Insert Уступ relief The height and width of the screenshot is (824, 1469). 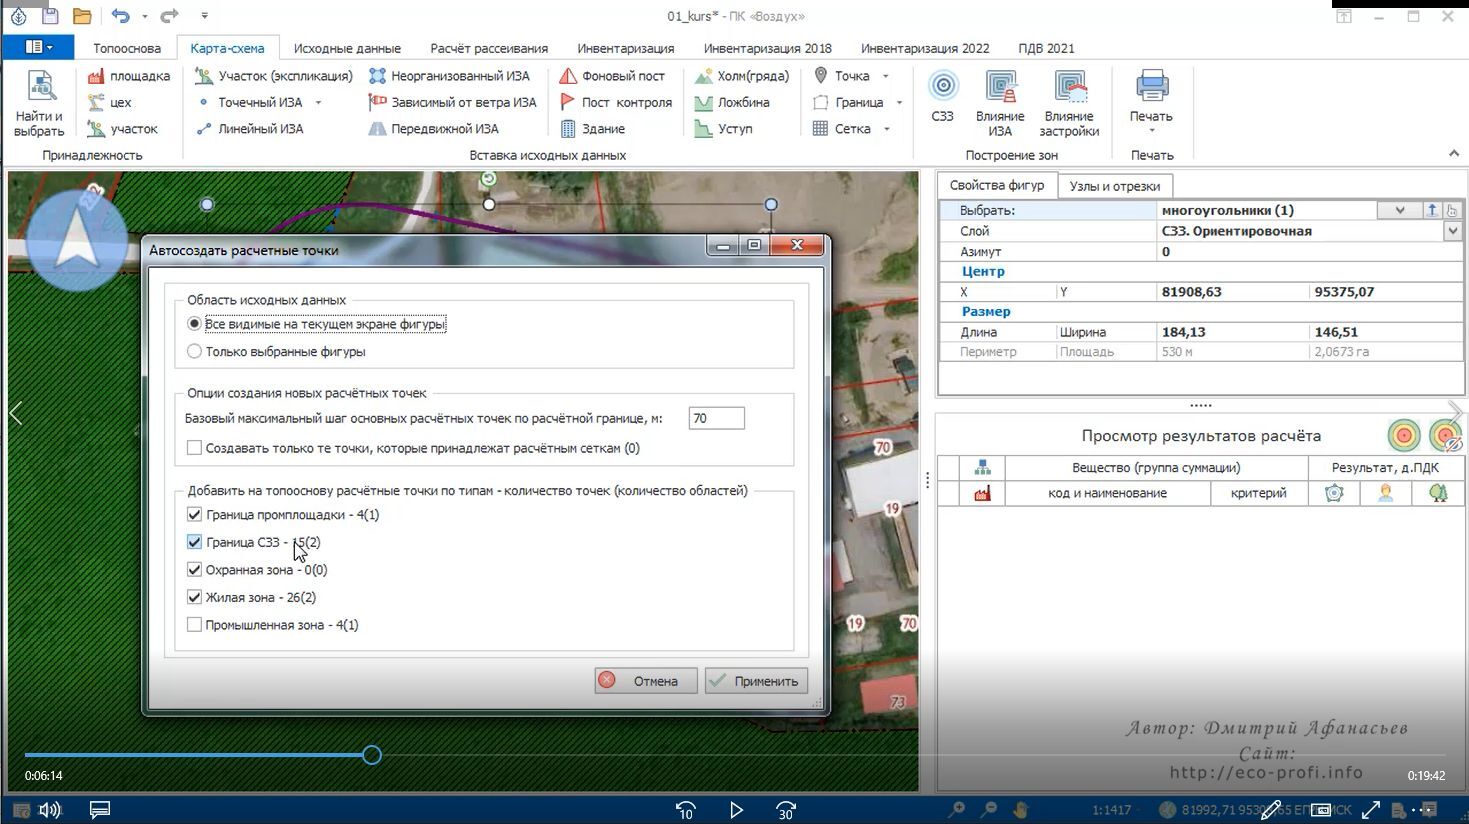click(723, 129)
